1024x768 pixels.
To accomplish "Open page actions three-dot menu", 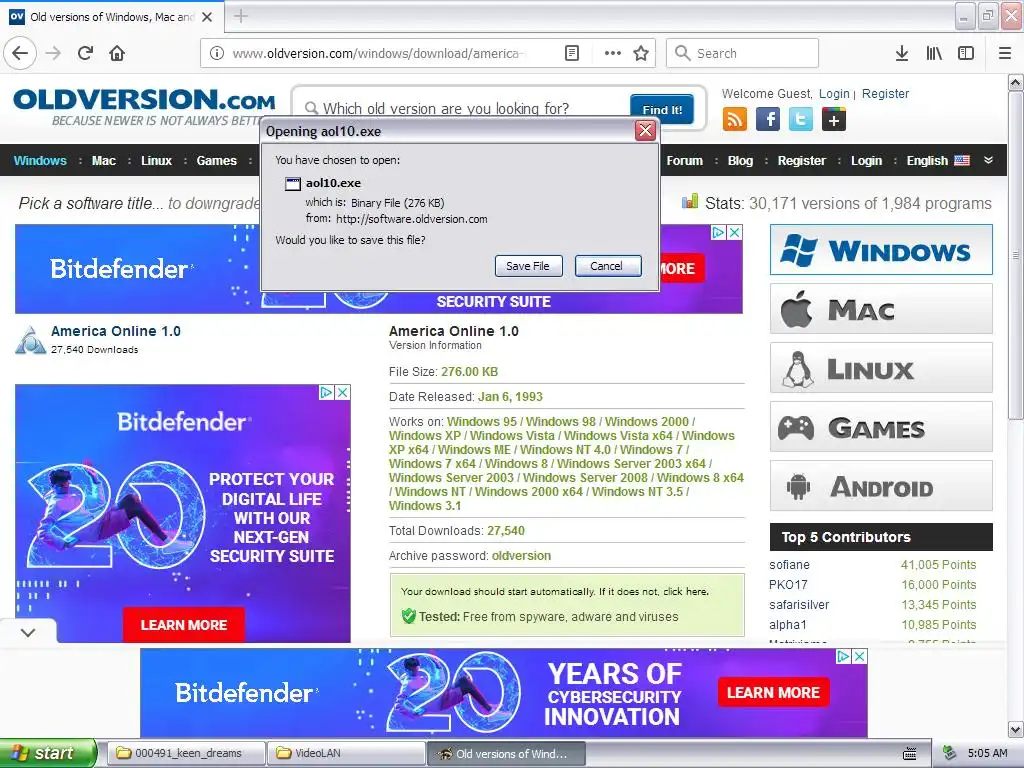I will 613,53.
